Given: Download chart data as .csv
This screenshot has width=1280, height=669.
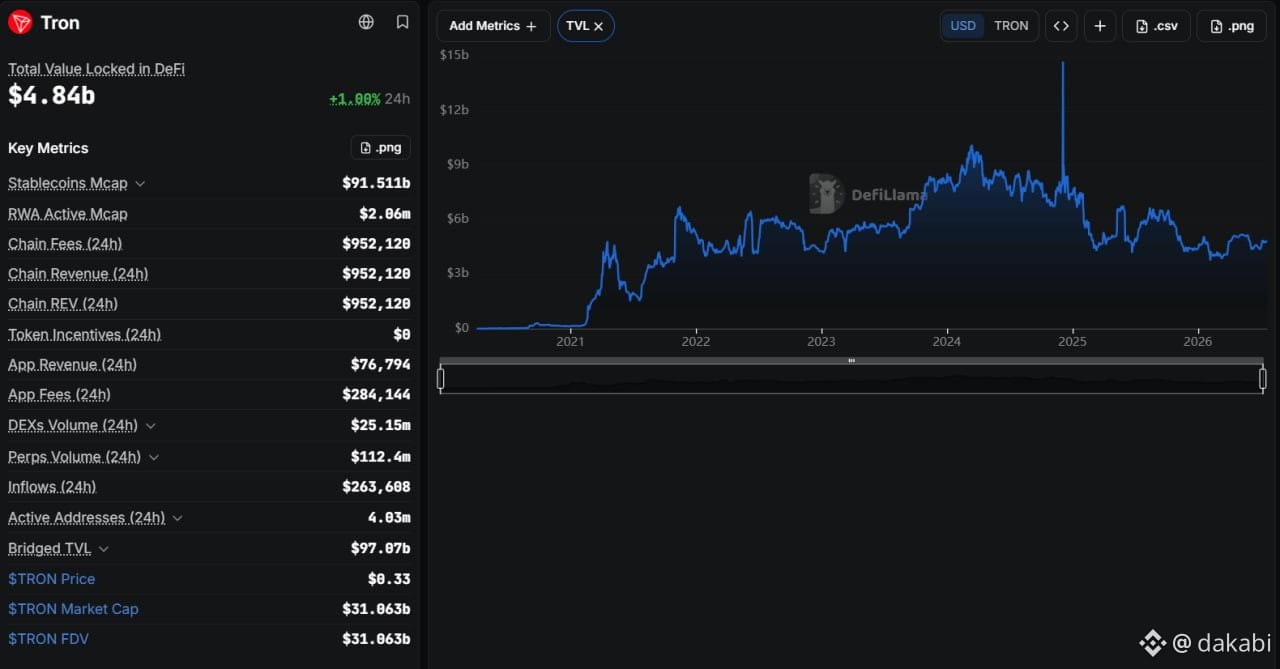Looking at the screenshot, I should (1156, 26).
